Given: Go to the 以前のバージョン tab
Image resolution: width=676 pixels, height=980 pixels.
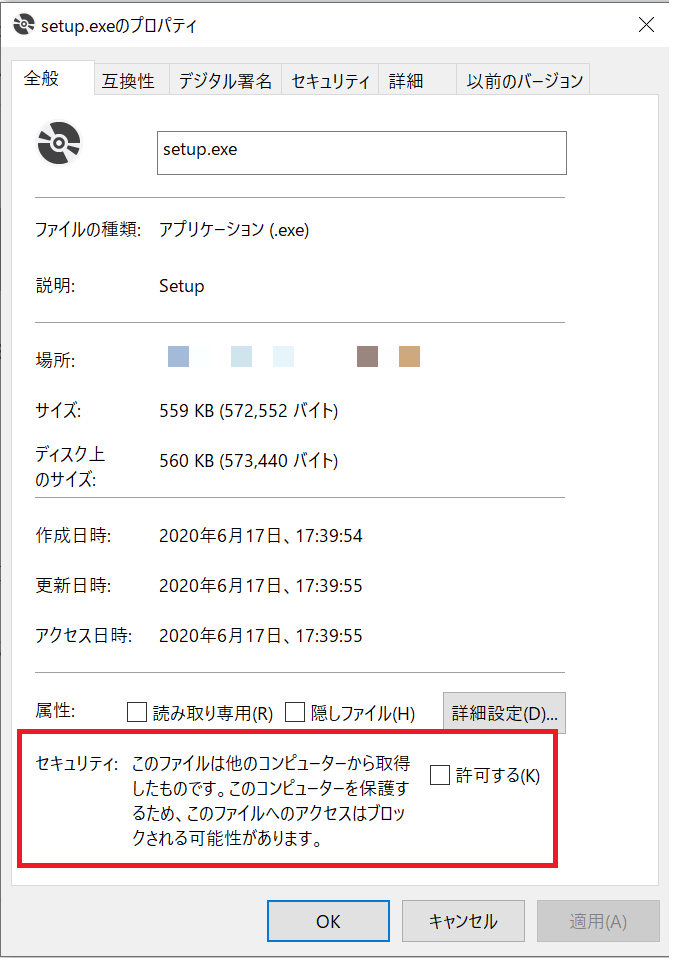Looking at the screenshot, I should pyautogui.click(x=523, y=81).
